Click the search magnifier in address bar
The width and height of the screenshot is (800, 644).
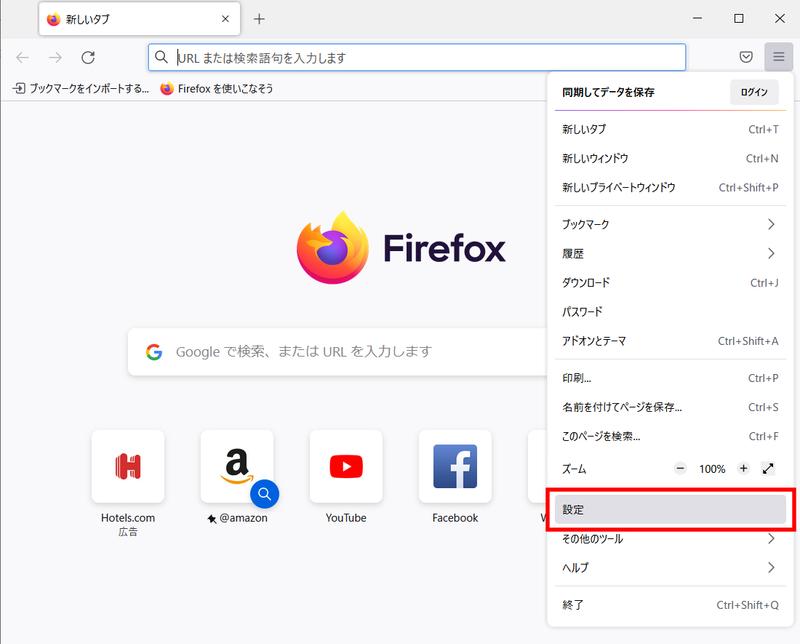(161, 57)
